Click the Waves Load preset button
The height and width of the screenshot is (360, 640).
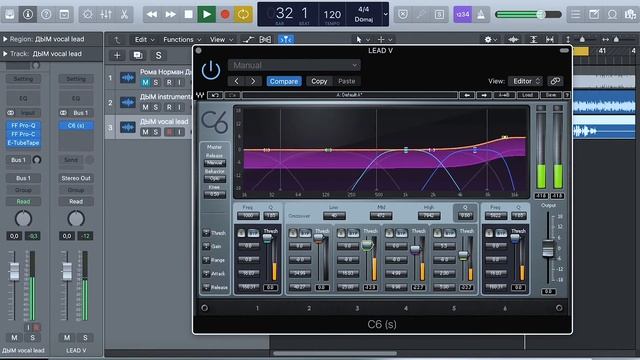point(527,95)
